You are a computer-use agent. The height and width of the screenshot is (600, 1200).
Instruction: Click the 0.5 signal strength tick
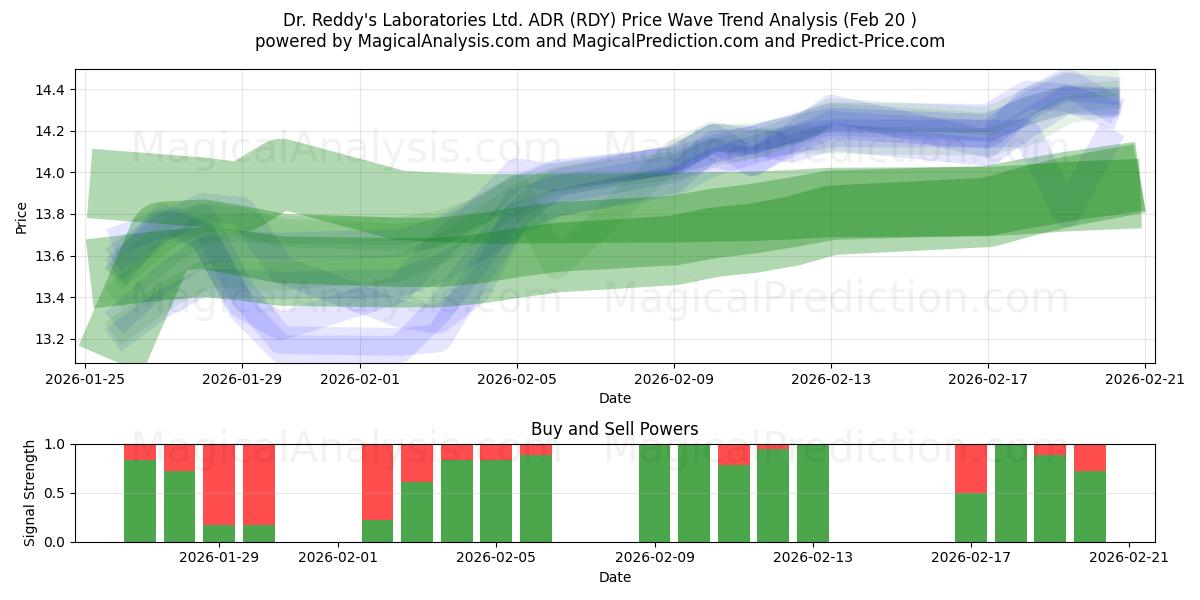(x=56, y=493)
